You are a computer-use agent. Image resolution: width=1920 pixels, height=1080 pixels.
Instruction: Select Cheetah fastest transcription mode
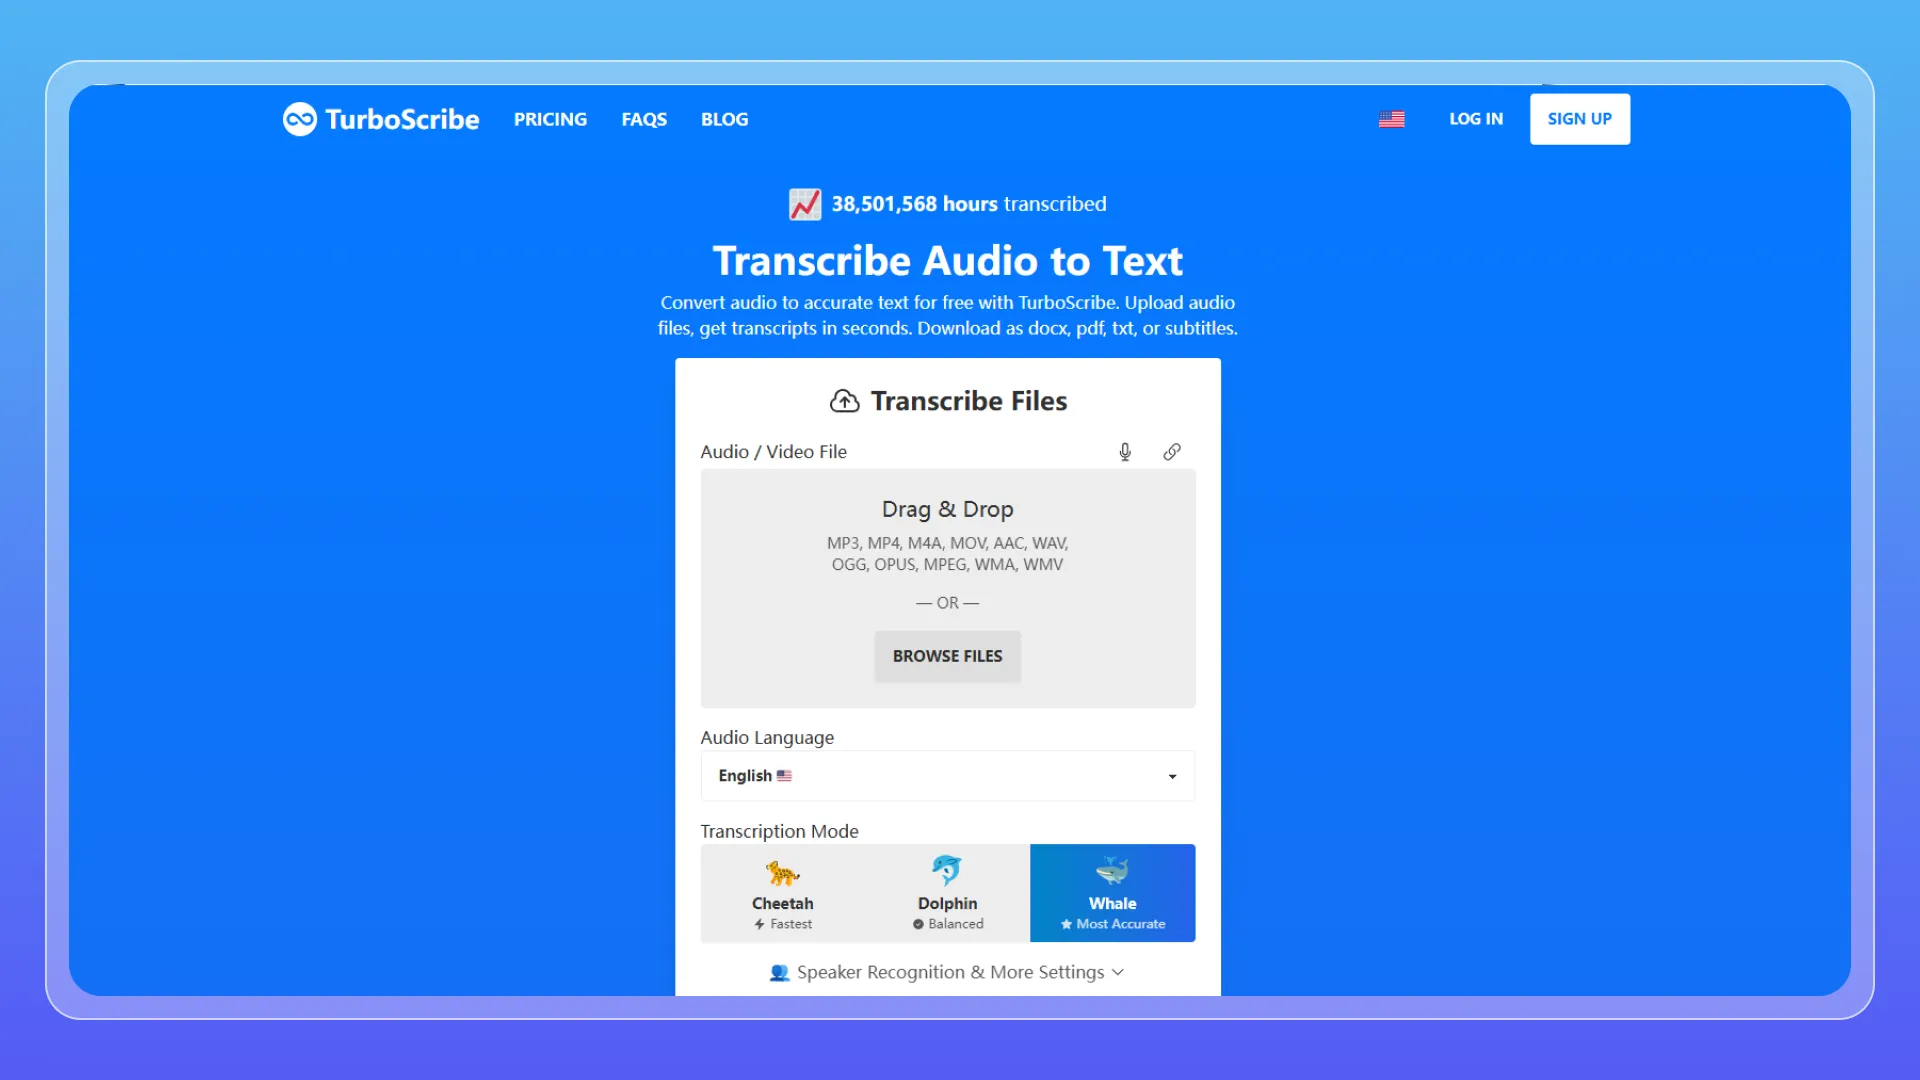click(x=783, y=893)
